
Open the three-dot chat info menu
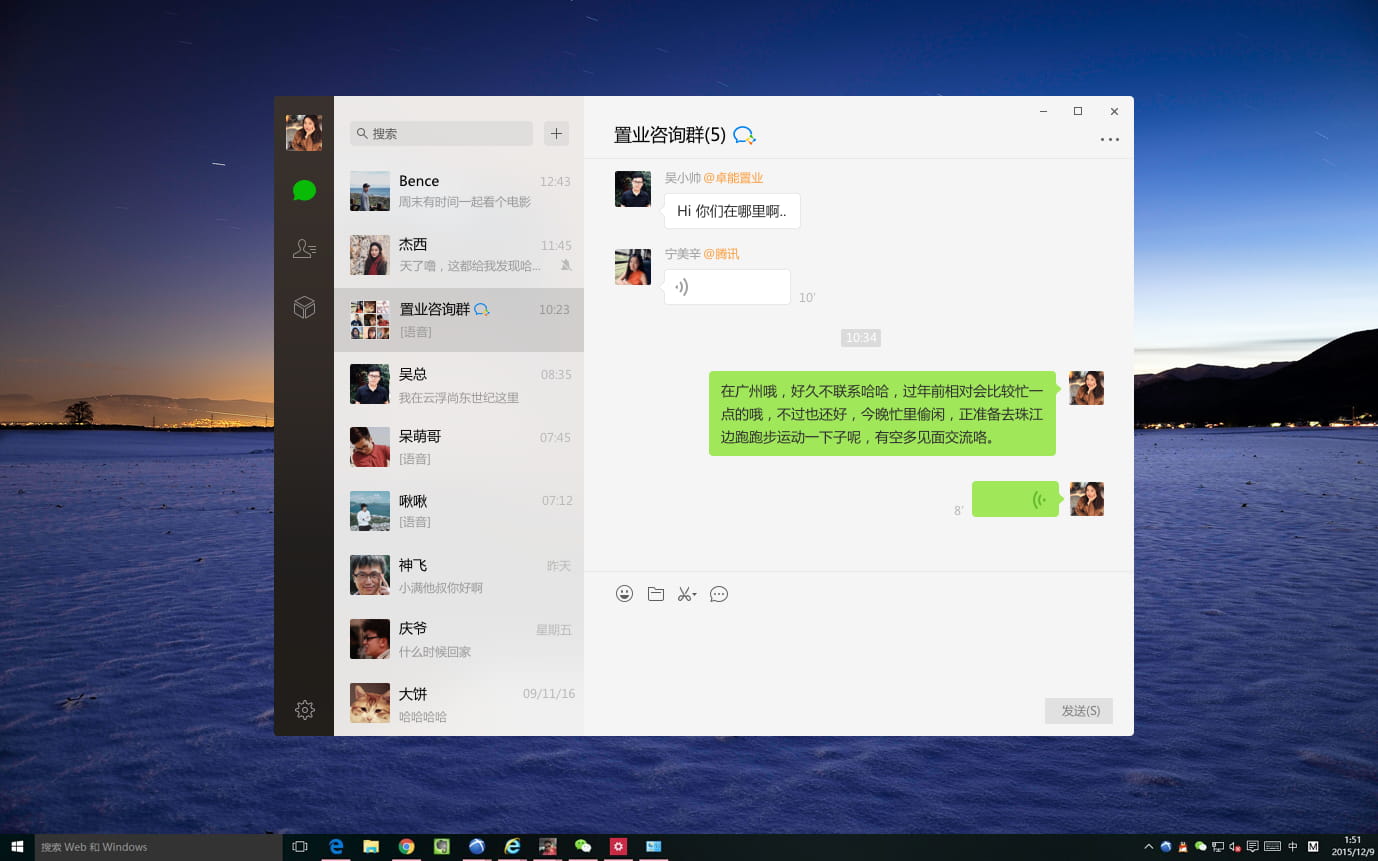[x=1109, y=140]
